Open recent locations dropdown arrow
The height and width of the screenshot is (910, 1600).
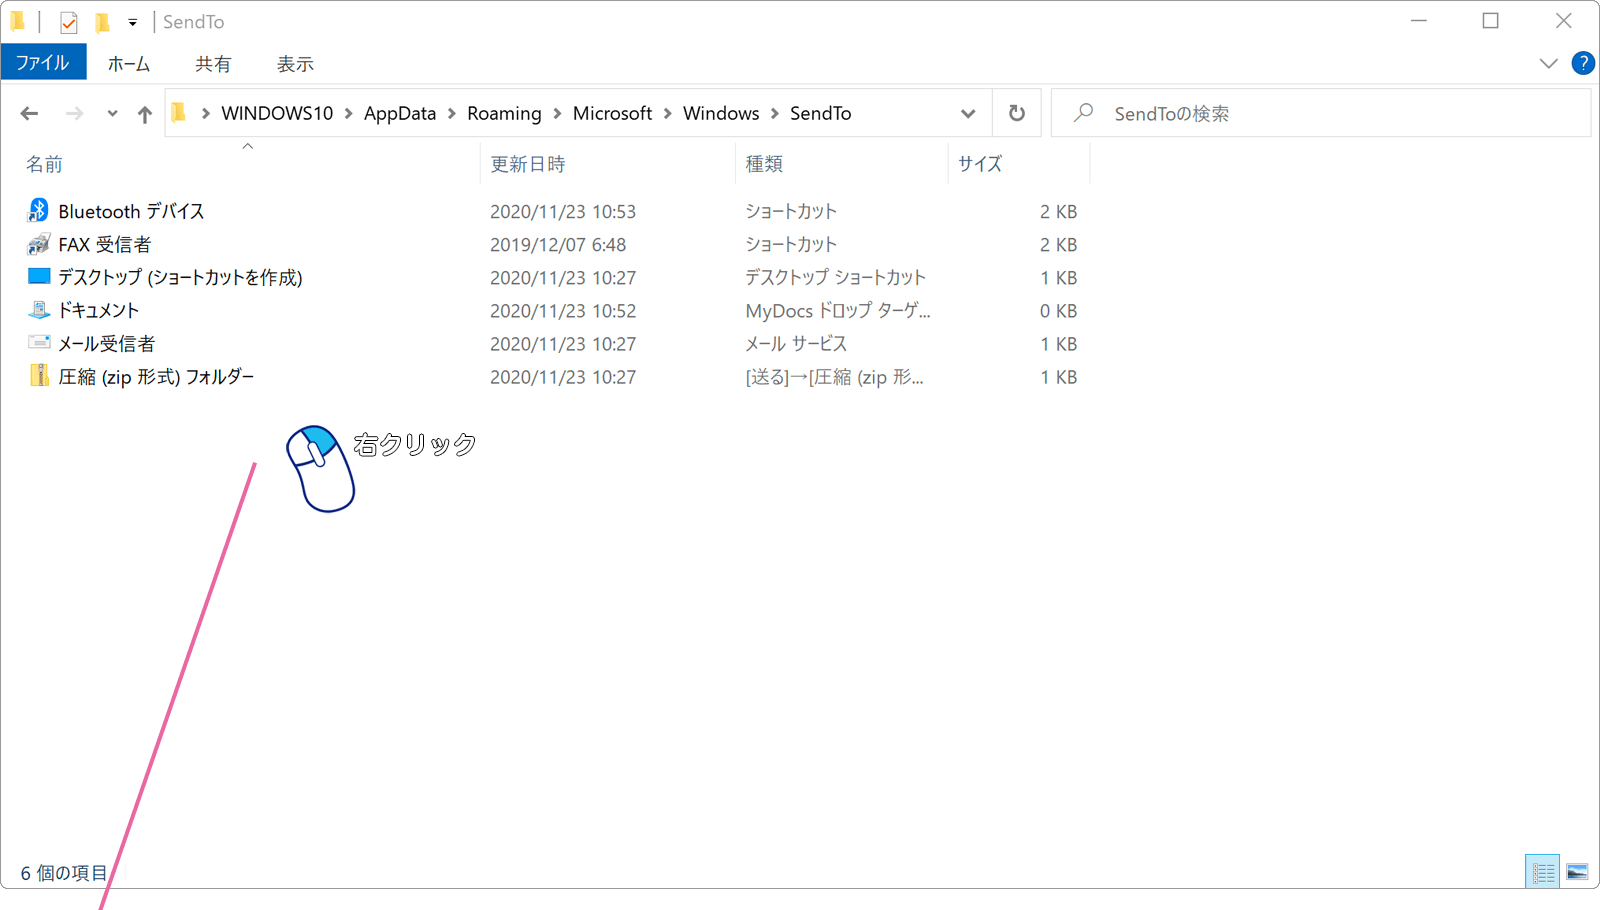click(112, 114)
